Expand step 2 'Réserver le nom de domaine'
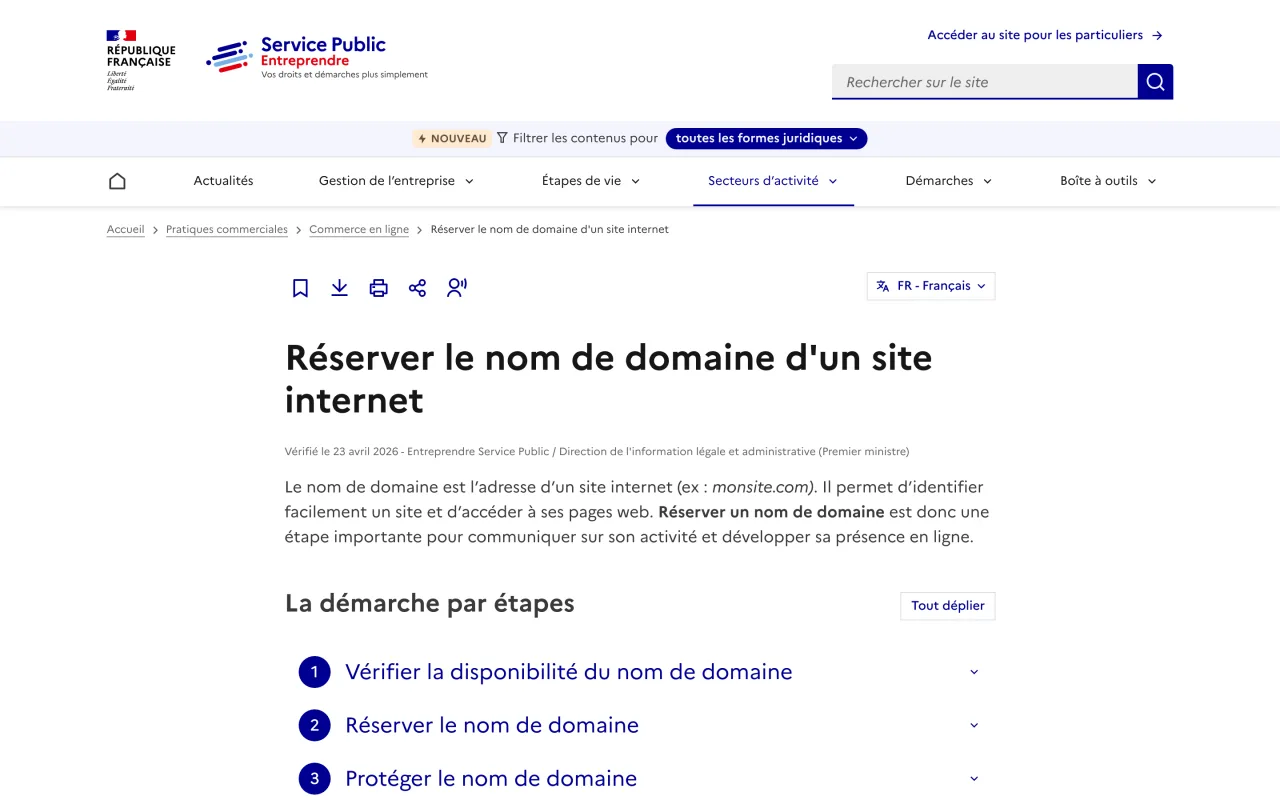 pyautogui.click(x=640, y=725)
